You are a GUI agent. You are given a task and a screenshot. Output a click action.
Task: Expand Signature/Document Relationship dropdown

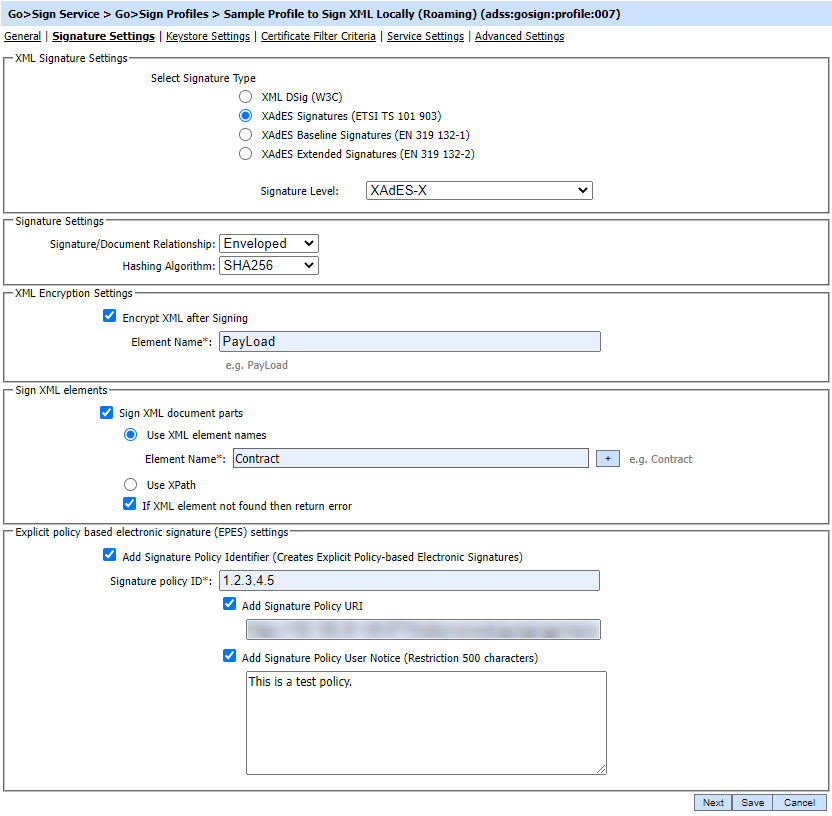[x=268, y=243]
